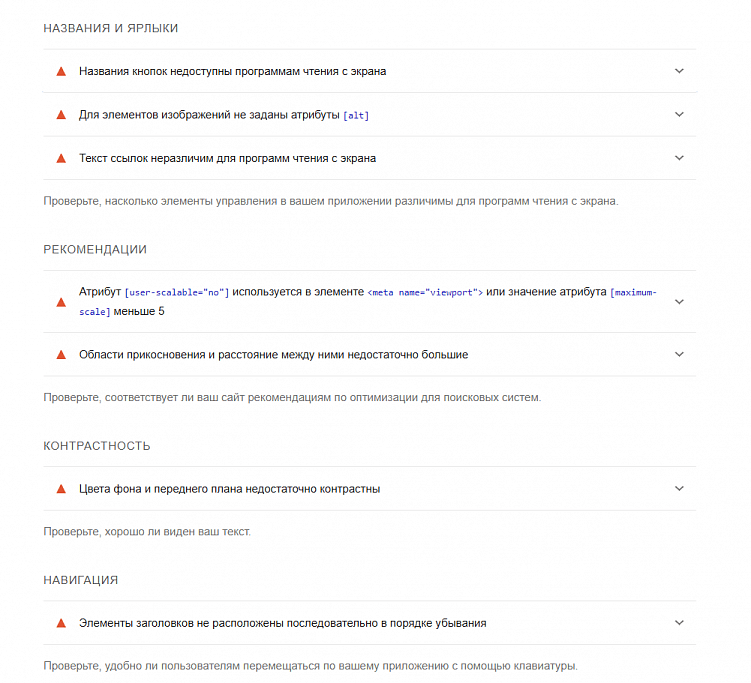Expand background and foreground contrast audit chevron

click(x=679, y=488)
